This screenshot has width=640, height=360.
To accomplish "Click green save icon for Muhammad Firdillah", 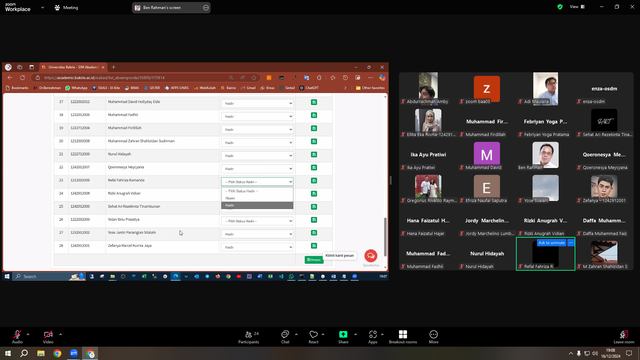I will pos(314,128).
